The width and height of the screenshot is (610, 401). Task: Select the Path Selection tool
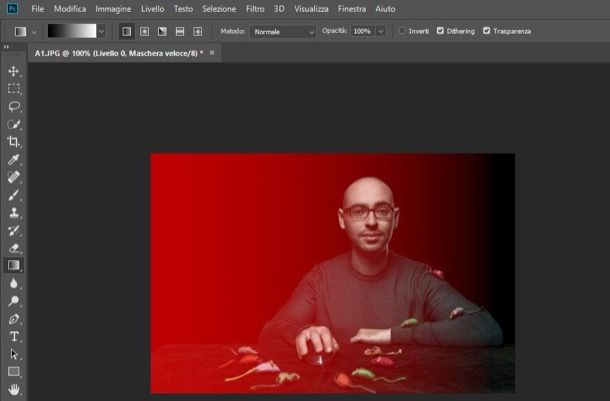click(x=14, y=354)
